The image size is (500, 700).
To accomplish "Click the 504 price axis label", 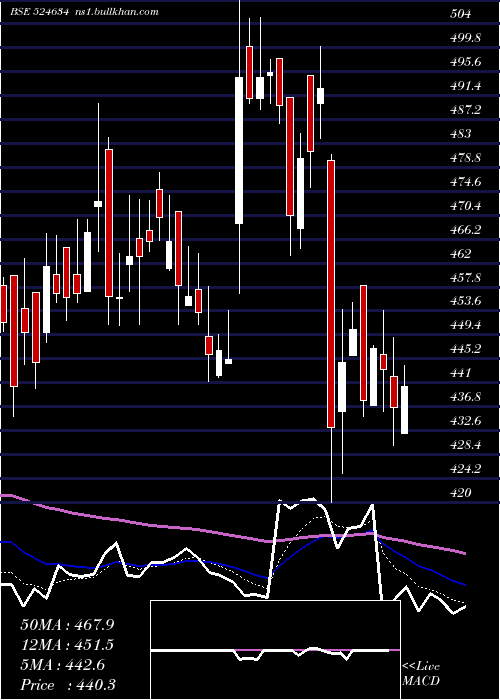I will tap(460, 14).
